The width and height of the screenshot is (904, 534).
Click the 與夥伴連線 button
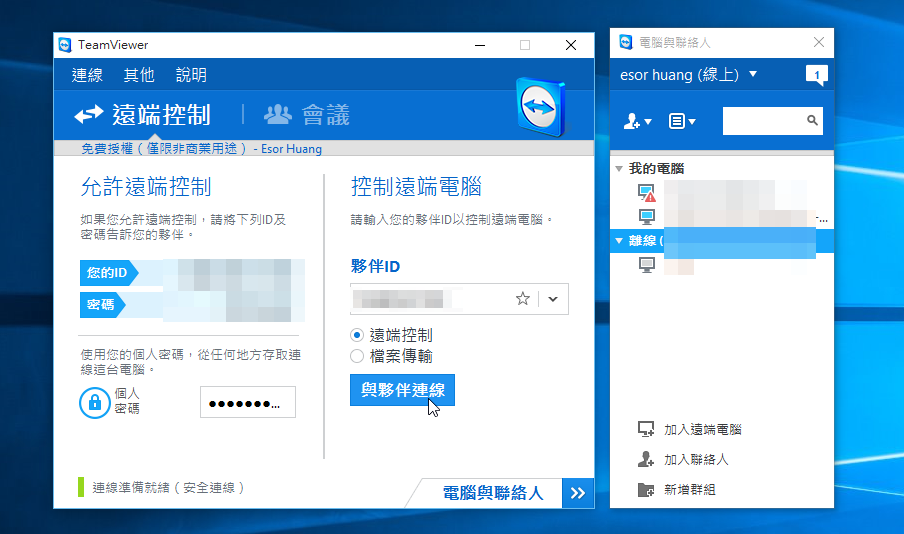402,390
